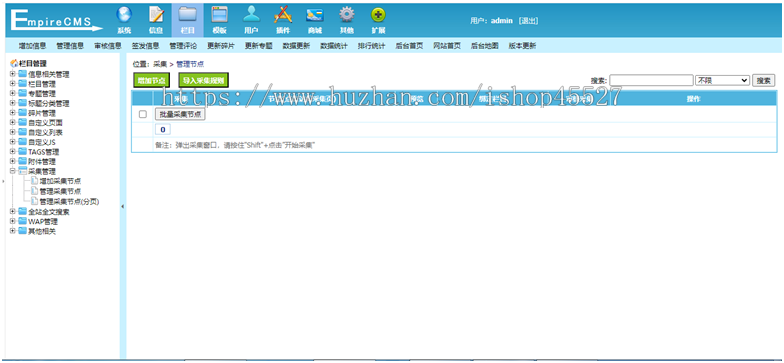Screen dimensions: 784x363
Task: Click the green 增加节点 button
Action: click(x=152, y=80)
